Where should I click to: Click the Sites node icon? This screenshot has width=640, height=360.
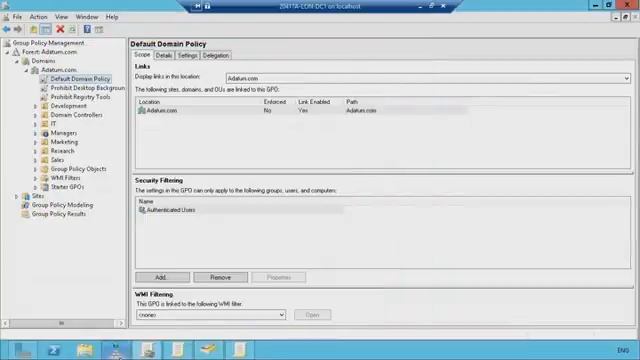[x=26, y=196]
